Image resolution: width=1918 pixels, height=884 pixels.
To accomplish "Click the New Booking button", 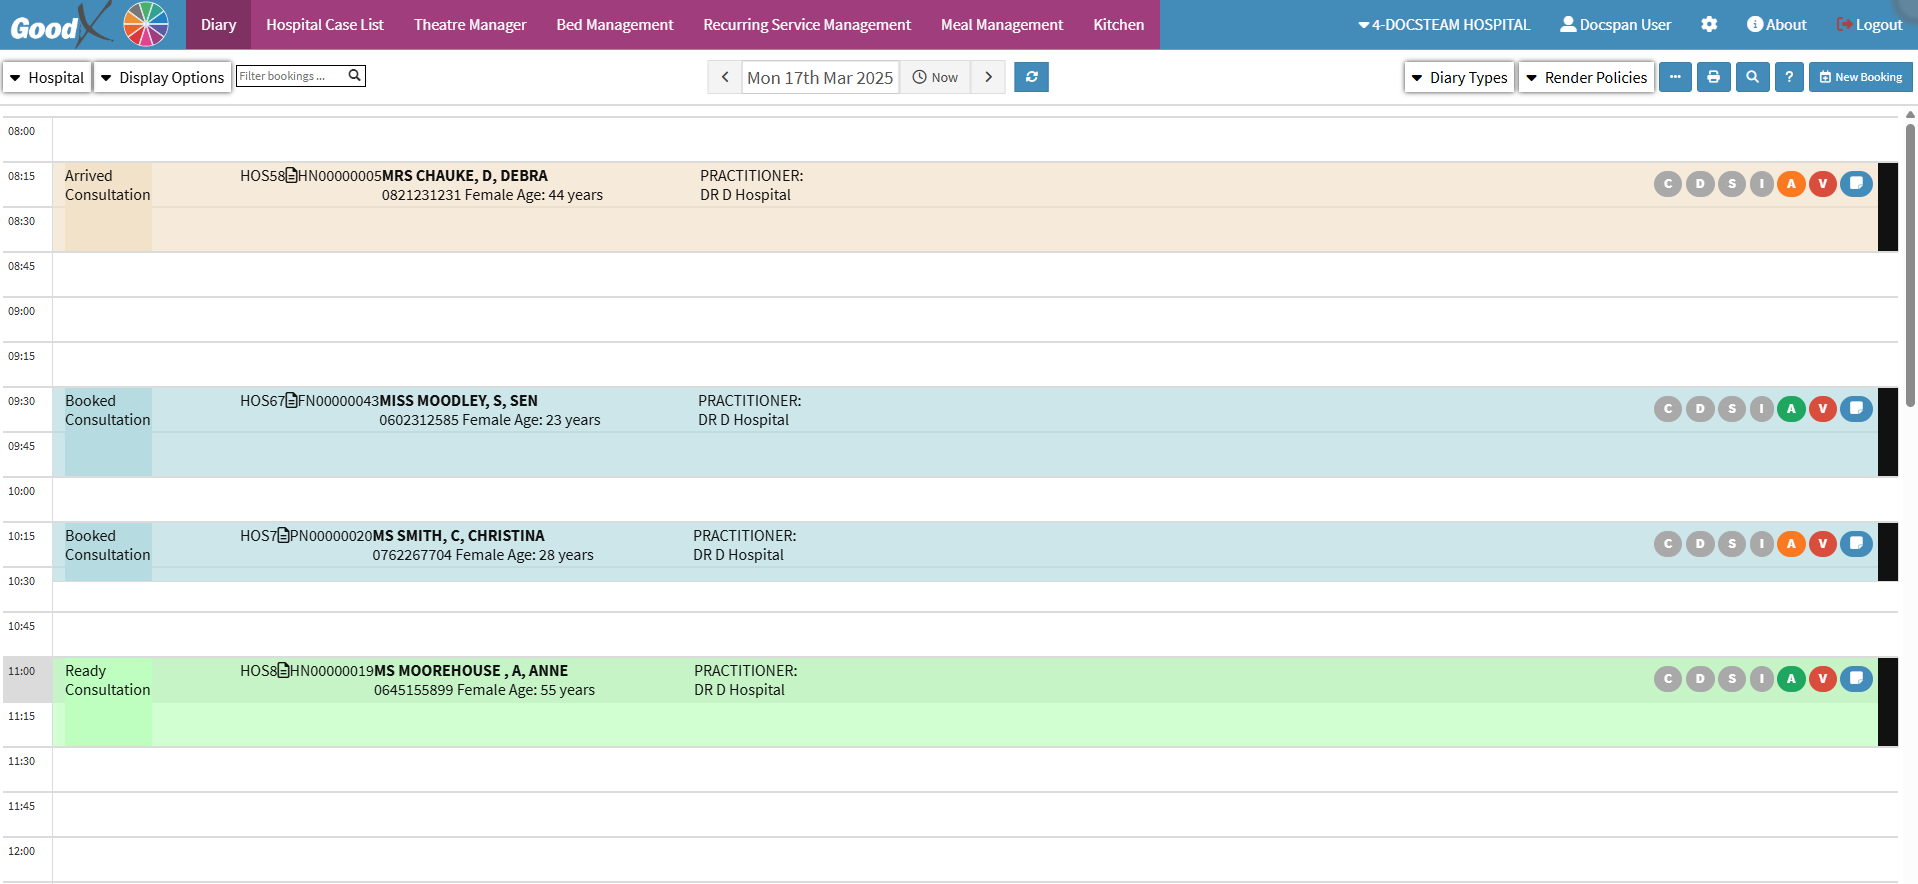I will [x=1860, y=77].
